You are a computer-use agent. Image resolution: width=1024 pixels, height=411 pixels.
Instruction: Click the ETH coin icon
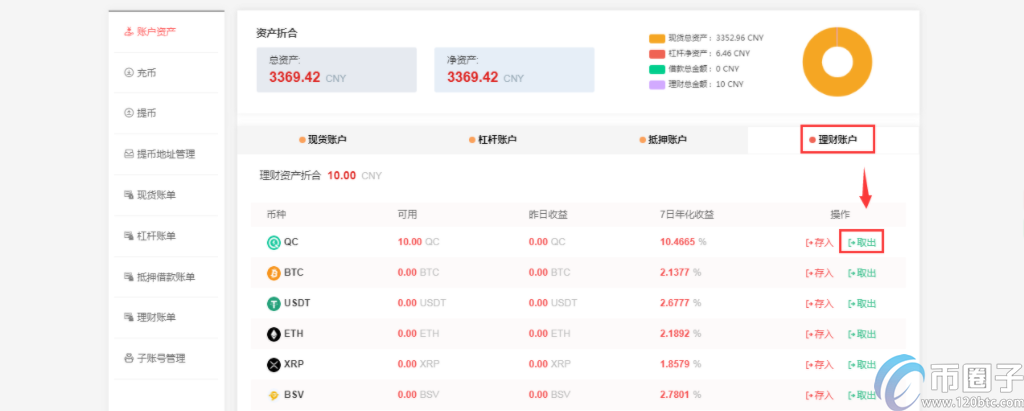[x=273, y=334]
